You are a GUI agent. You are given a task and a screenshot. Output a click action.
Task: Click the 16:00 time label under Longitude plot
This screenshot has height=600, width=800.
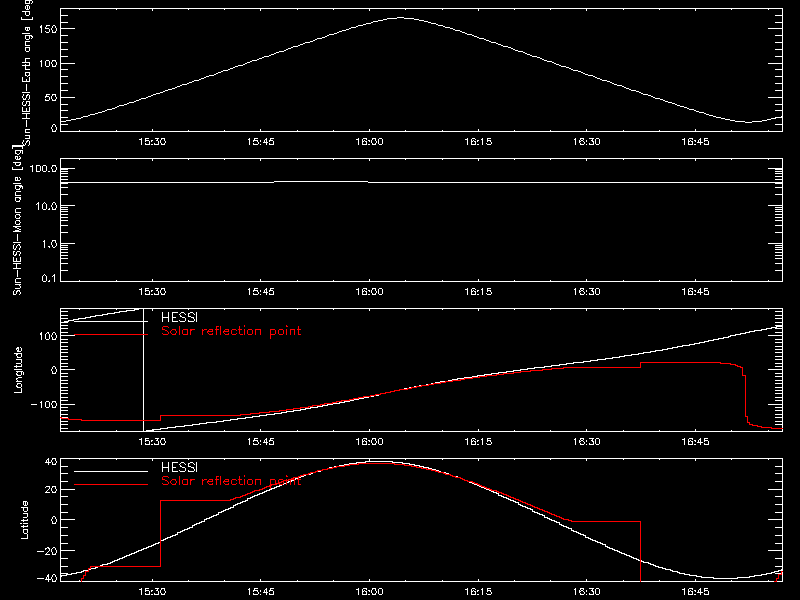369,442
